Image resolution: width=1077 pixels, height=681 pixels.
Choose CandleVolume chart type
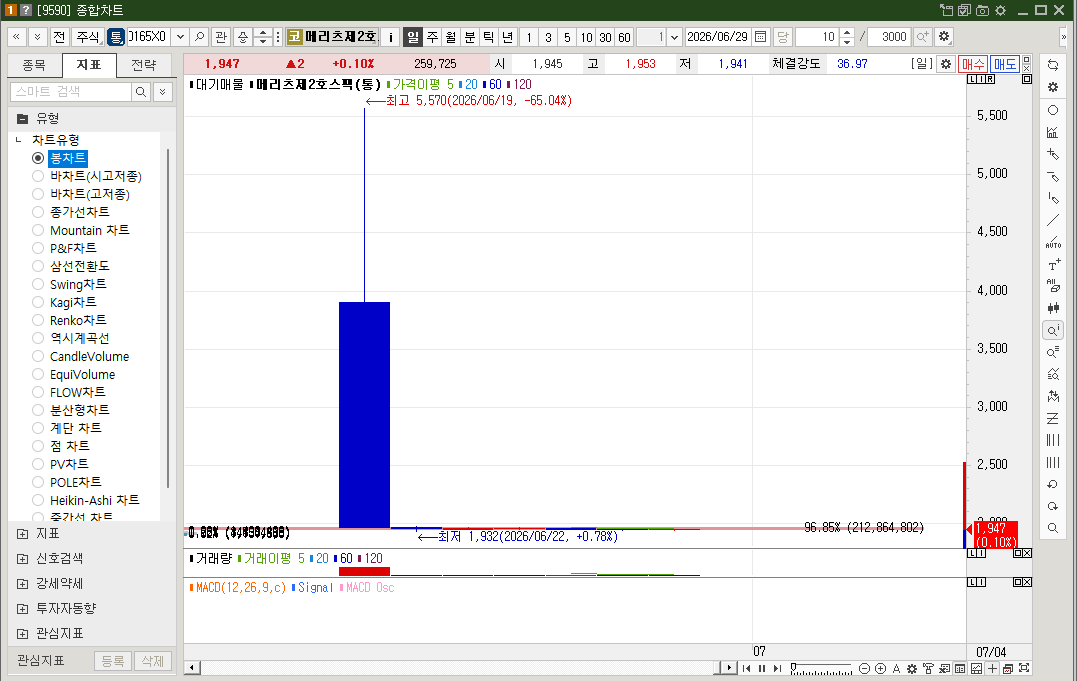[x=38, y=356]
